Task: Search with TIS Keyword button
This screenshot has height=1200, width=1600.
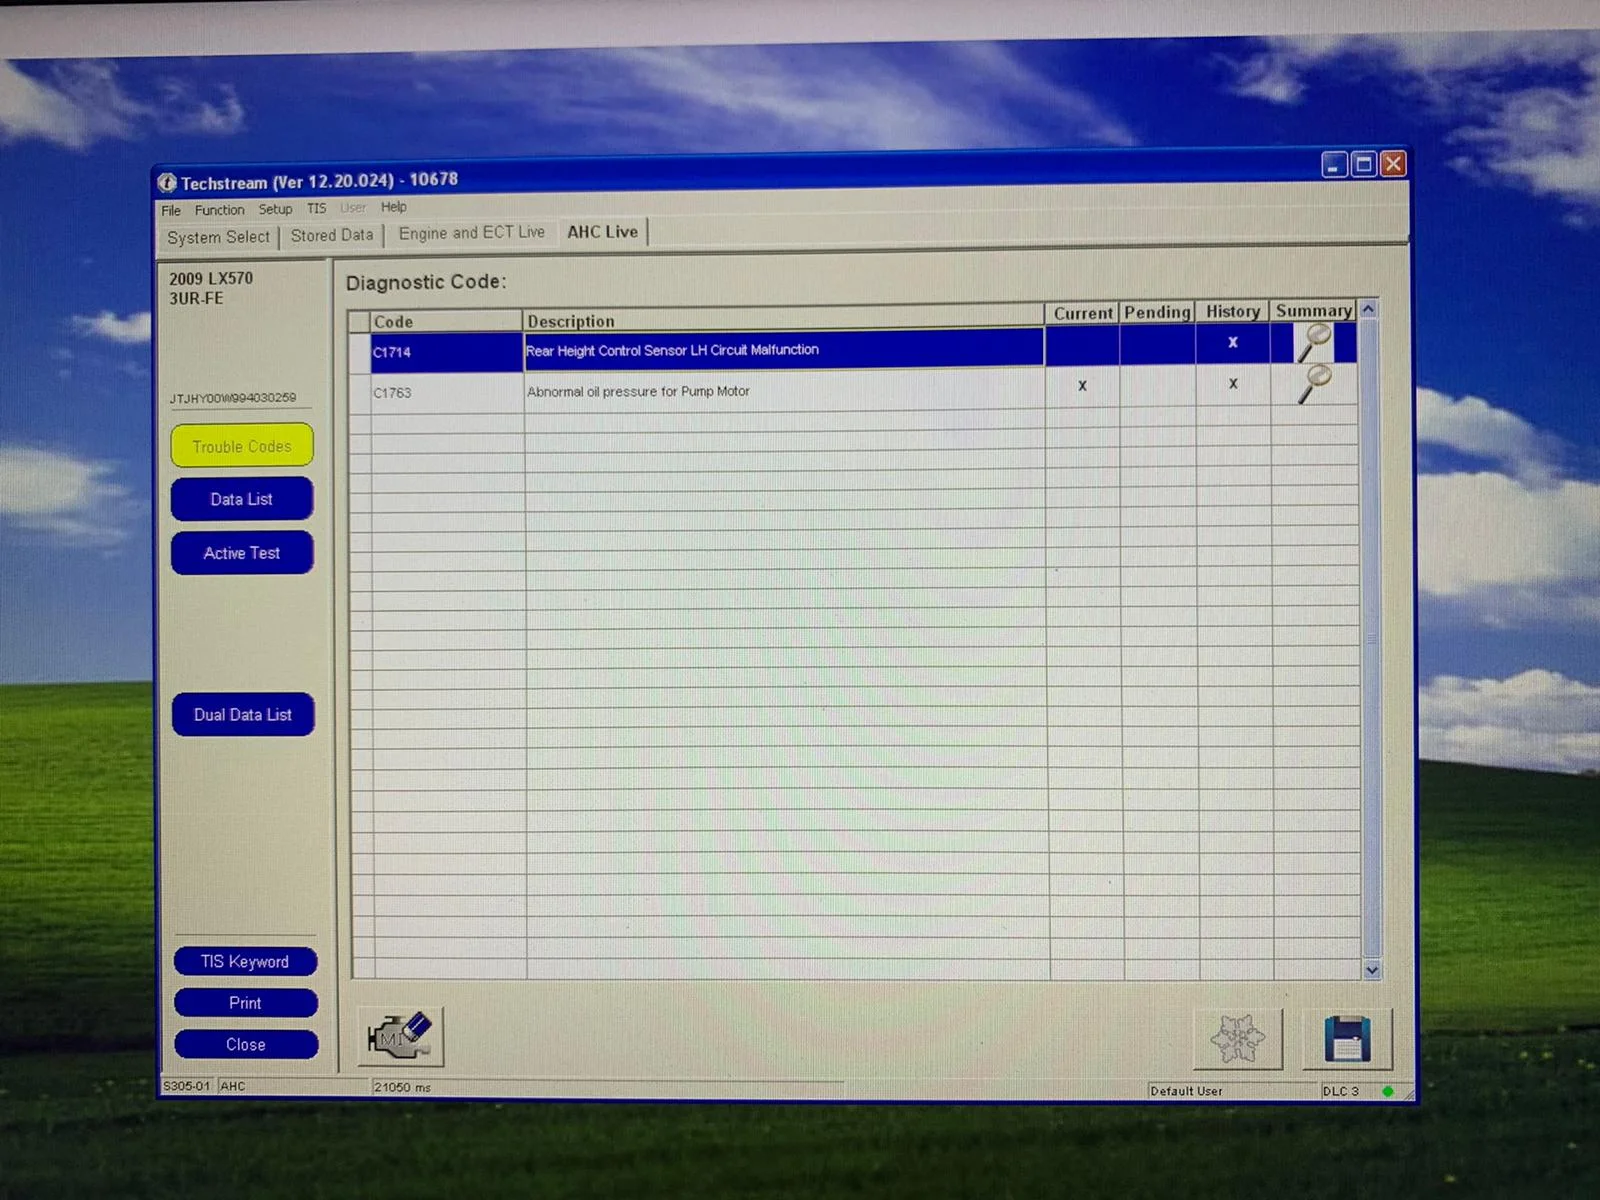Action: 245,961
